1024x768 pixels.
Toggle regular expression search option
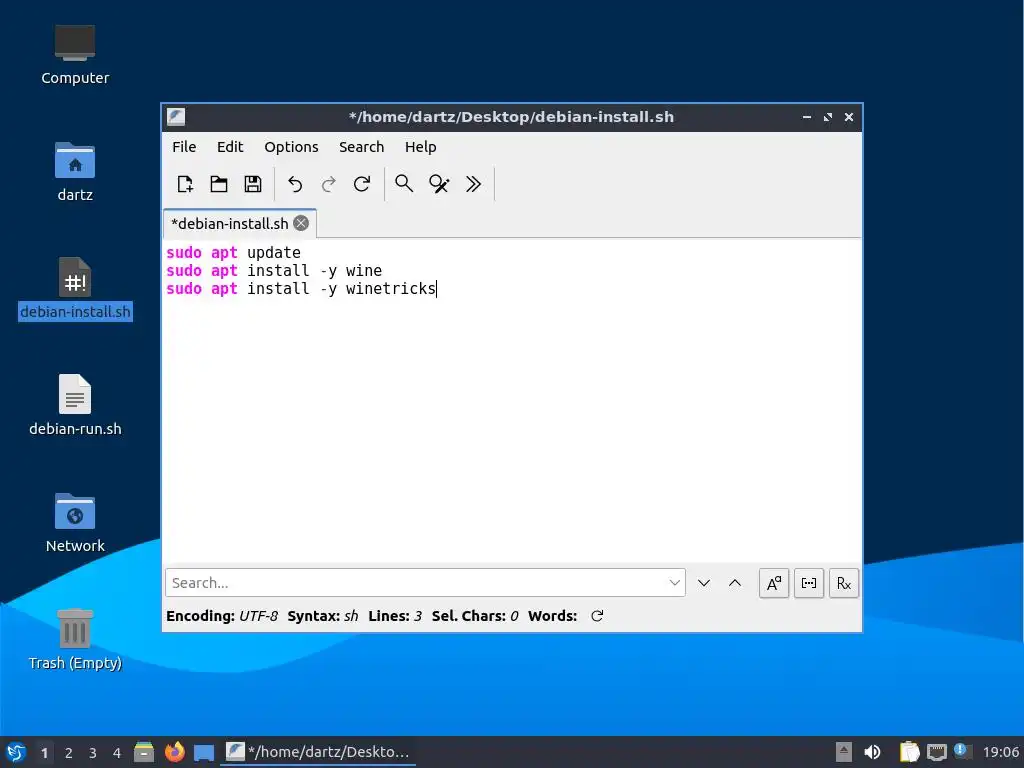pyautogui.click(x=844, y=583)
